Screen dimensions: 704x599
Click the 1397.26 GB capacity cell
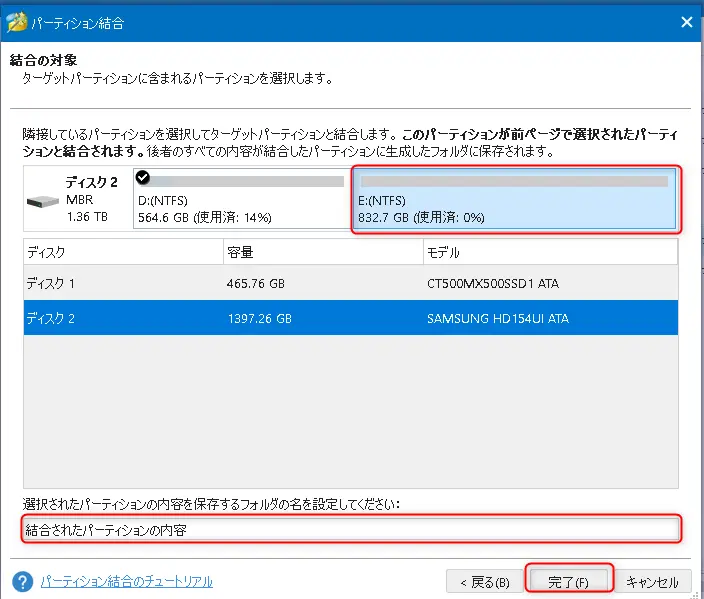(260, 319)
